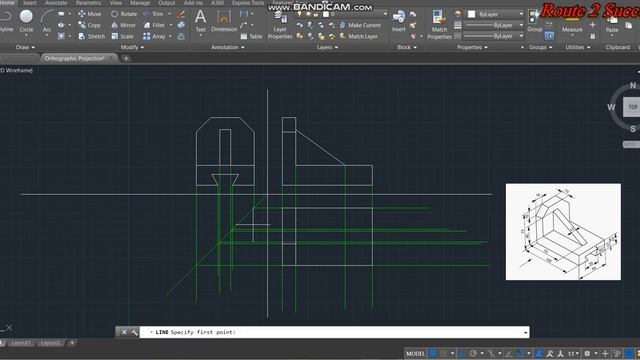Click the isometric reference image thumbnail
The image size is (640, 360).
(x=563, y=232)
